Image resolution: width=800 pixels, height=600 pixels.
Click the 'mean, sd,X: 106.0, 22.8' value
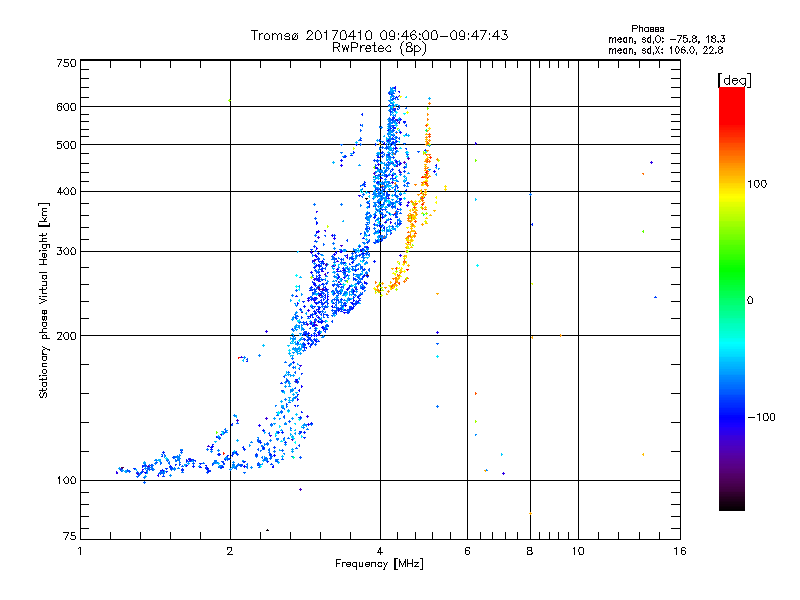665,50
